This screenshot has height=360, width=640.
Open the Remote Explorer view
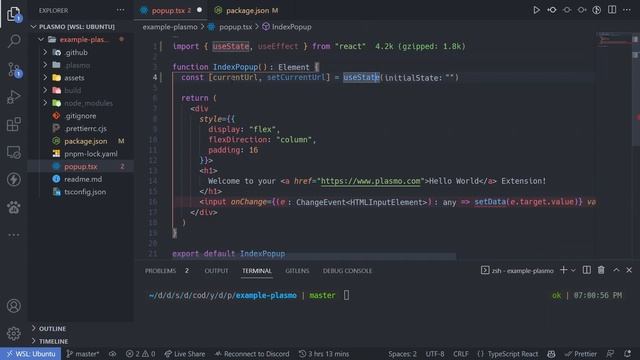[13, 152]
